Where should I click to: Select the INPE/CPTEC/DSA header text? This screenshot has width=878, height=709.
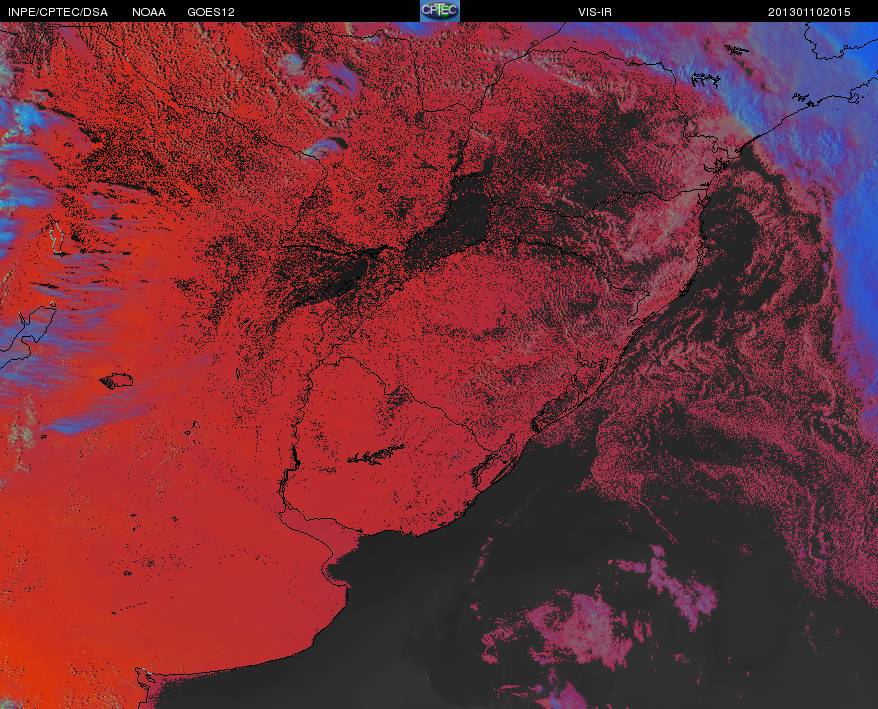pos(58,12)
